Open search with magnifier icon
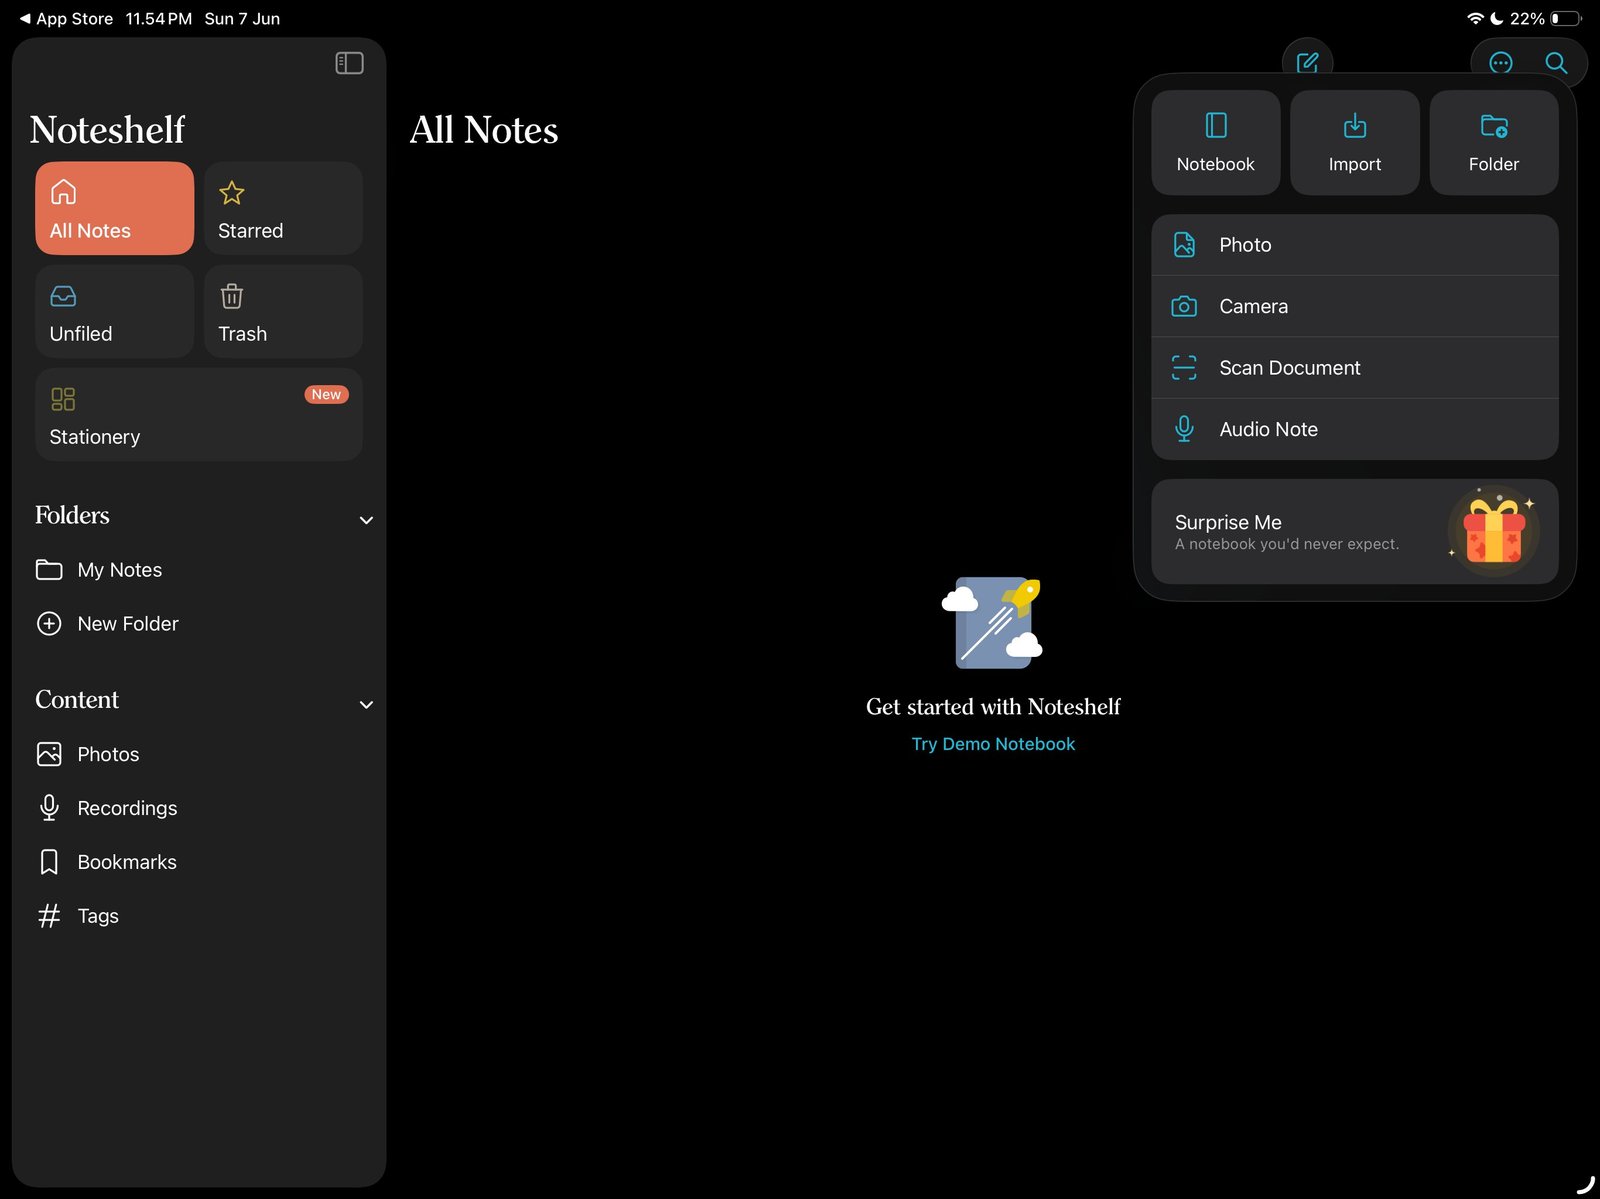 (1556, 63)
